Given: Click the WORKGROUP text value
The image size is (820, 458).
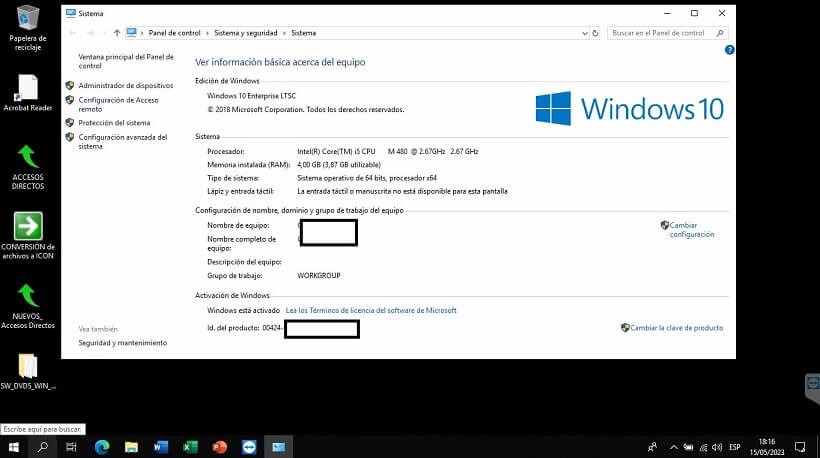Looking at the screenshot, I should (318, 276).
